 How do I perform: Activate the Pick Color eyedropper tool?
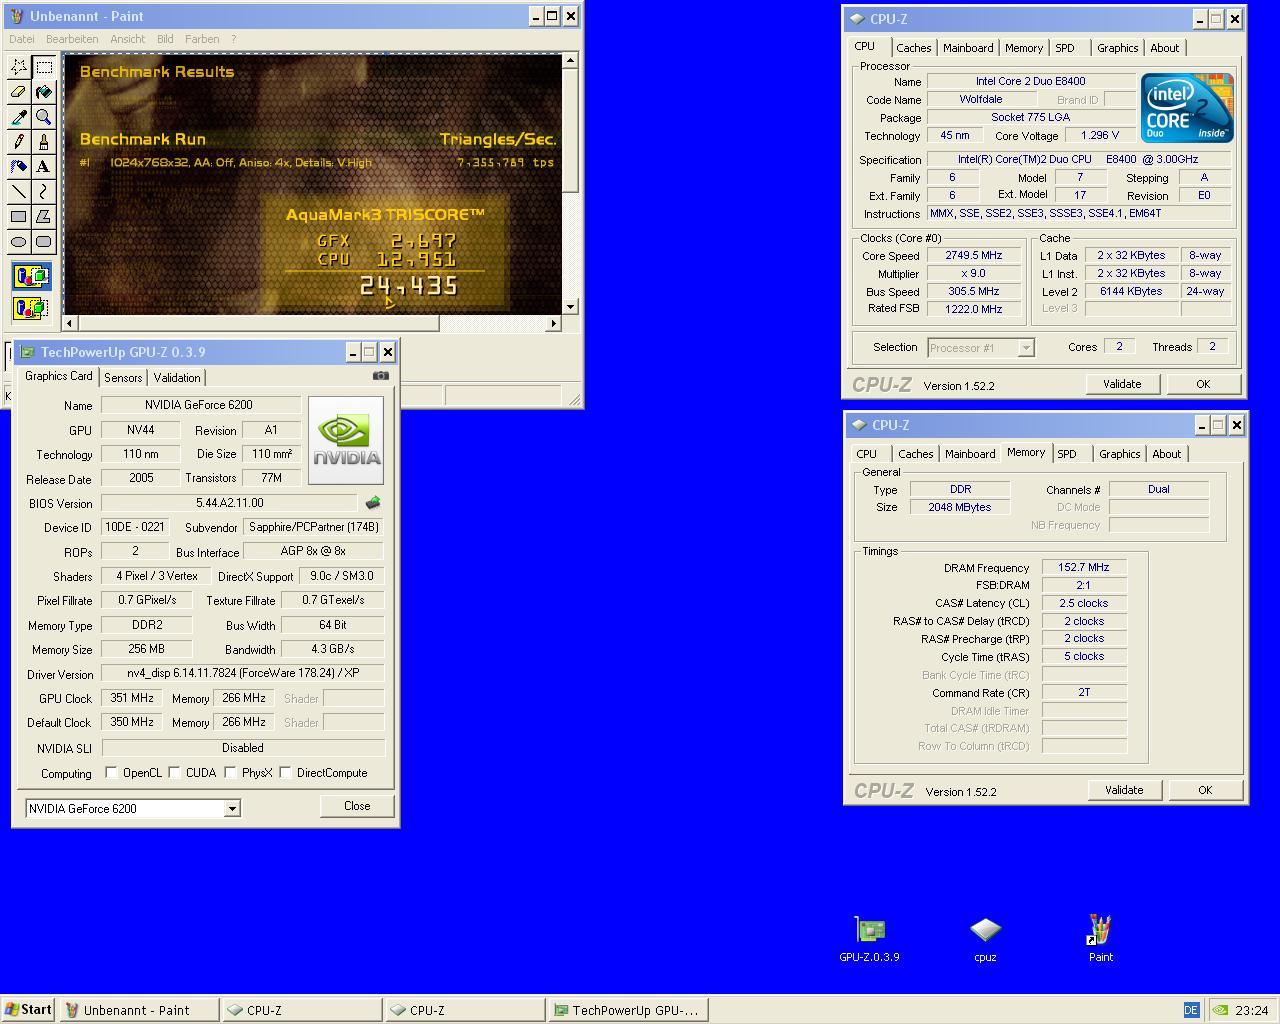(x=19, y=117)
